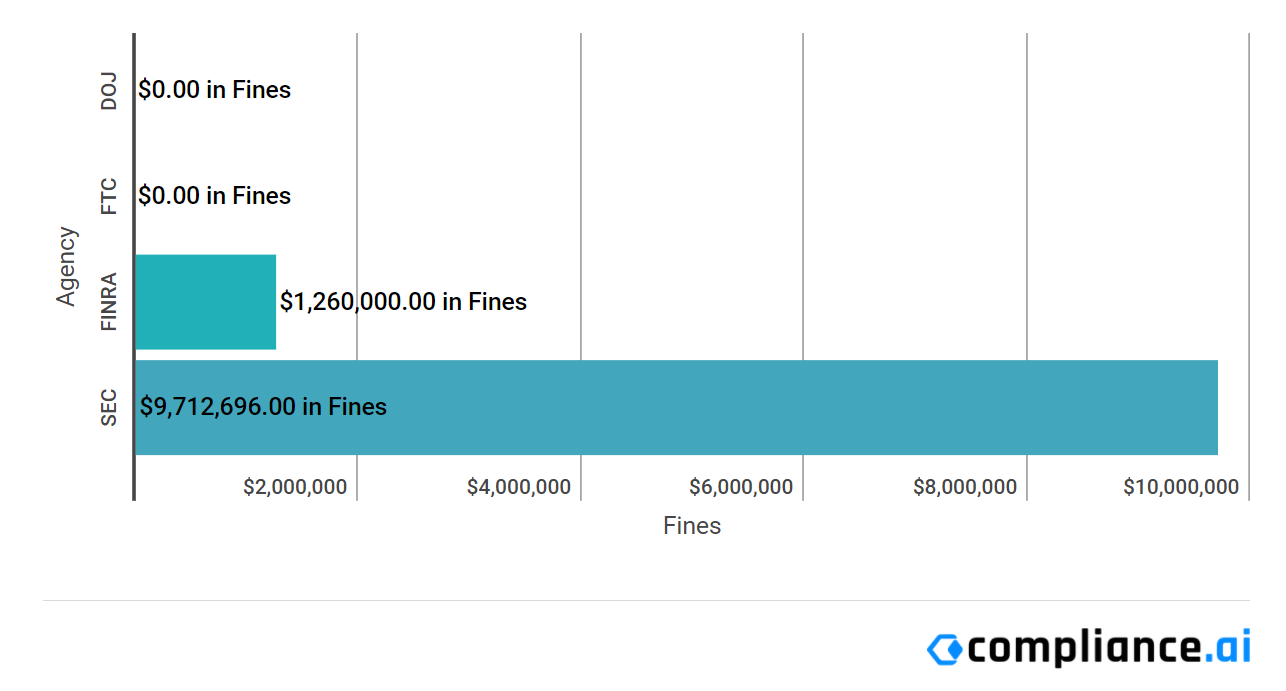Click the SEC agency axis label
Screen dimensions: 1286x691
(109, 407)
